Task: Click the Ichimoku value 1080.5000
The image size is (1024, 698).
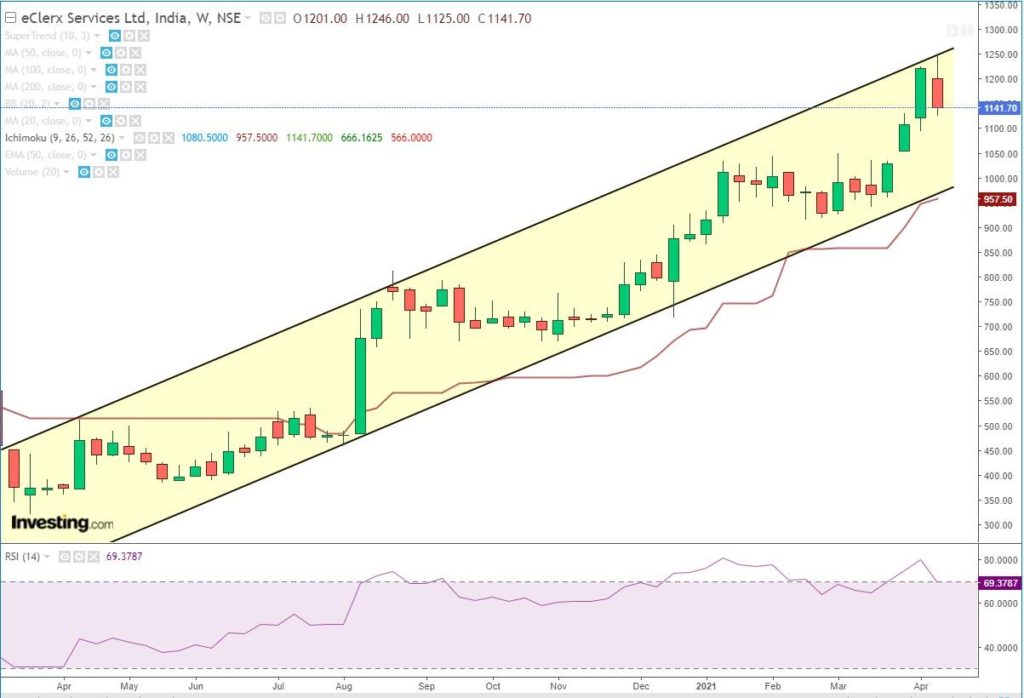Action: [204, 138]
